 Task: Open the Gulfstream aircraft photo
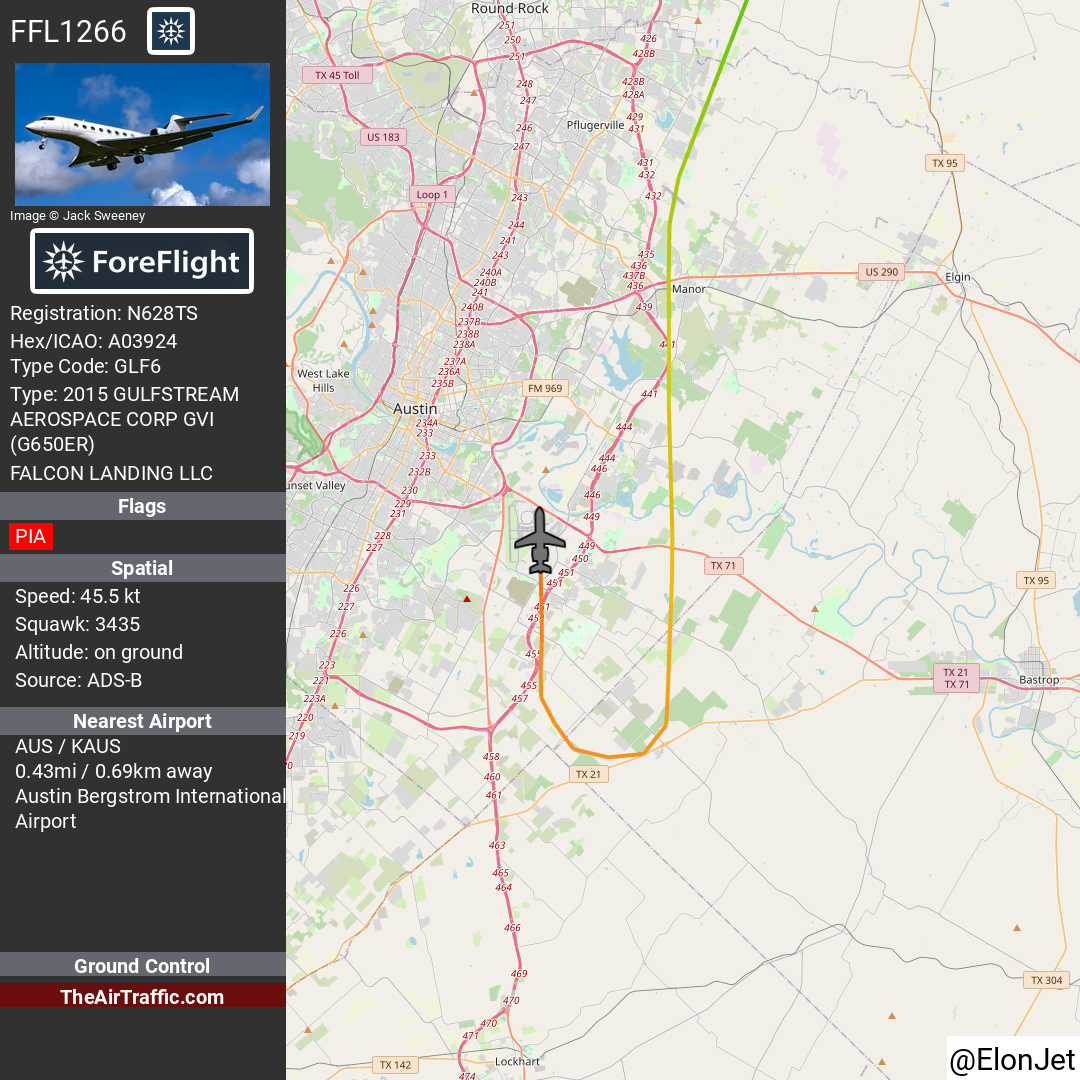tap(143, 134)
